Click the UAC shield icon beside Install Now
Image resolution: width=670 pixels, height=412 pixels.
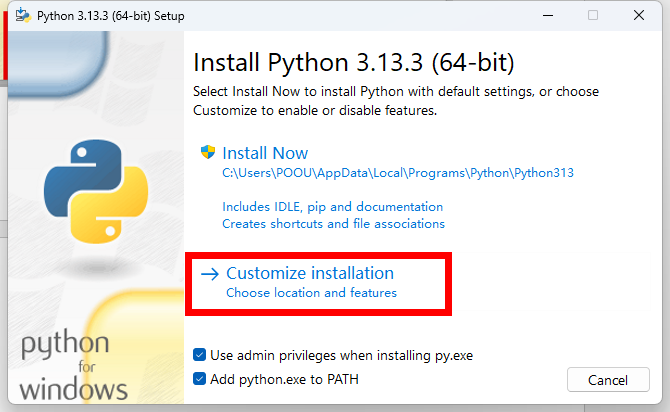[x=208, y=152]
